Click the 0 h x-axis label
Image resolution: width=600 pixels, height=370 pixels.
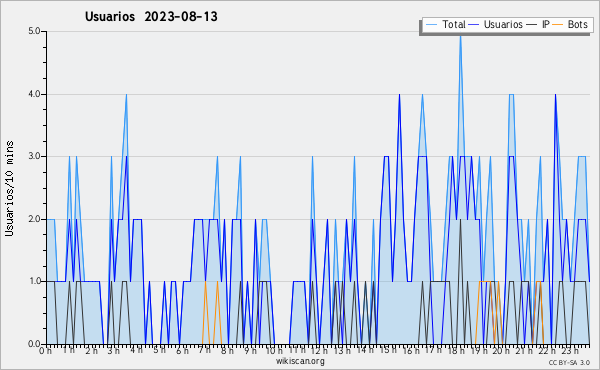point(46,350)
